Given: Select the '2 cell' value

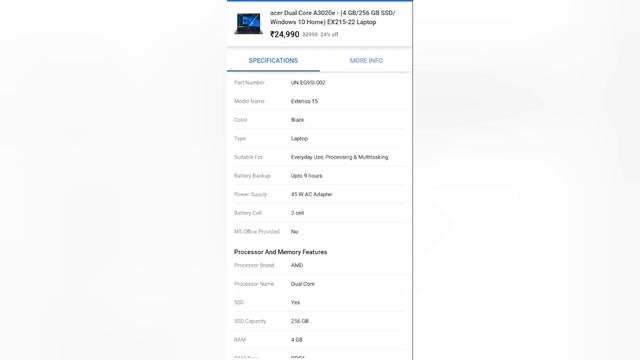Looking at the screenshot, I should point(297,213).
